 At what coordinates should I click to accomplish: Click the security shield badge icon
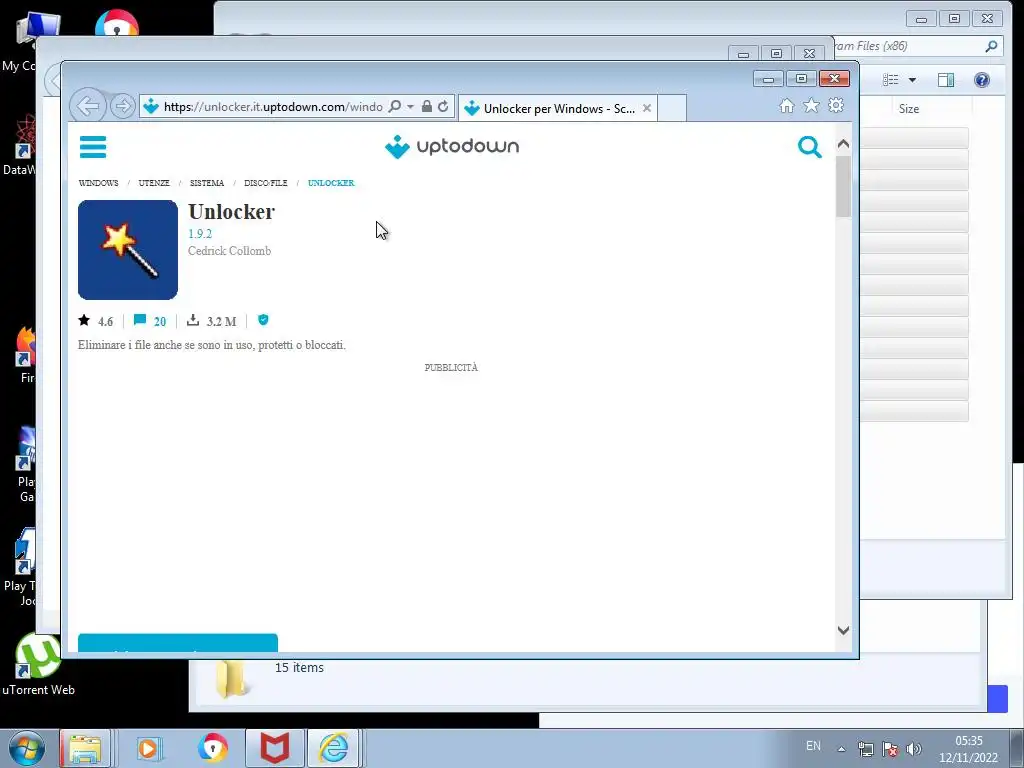point(263,320)
